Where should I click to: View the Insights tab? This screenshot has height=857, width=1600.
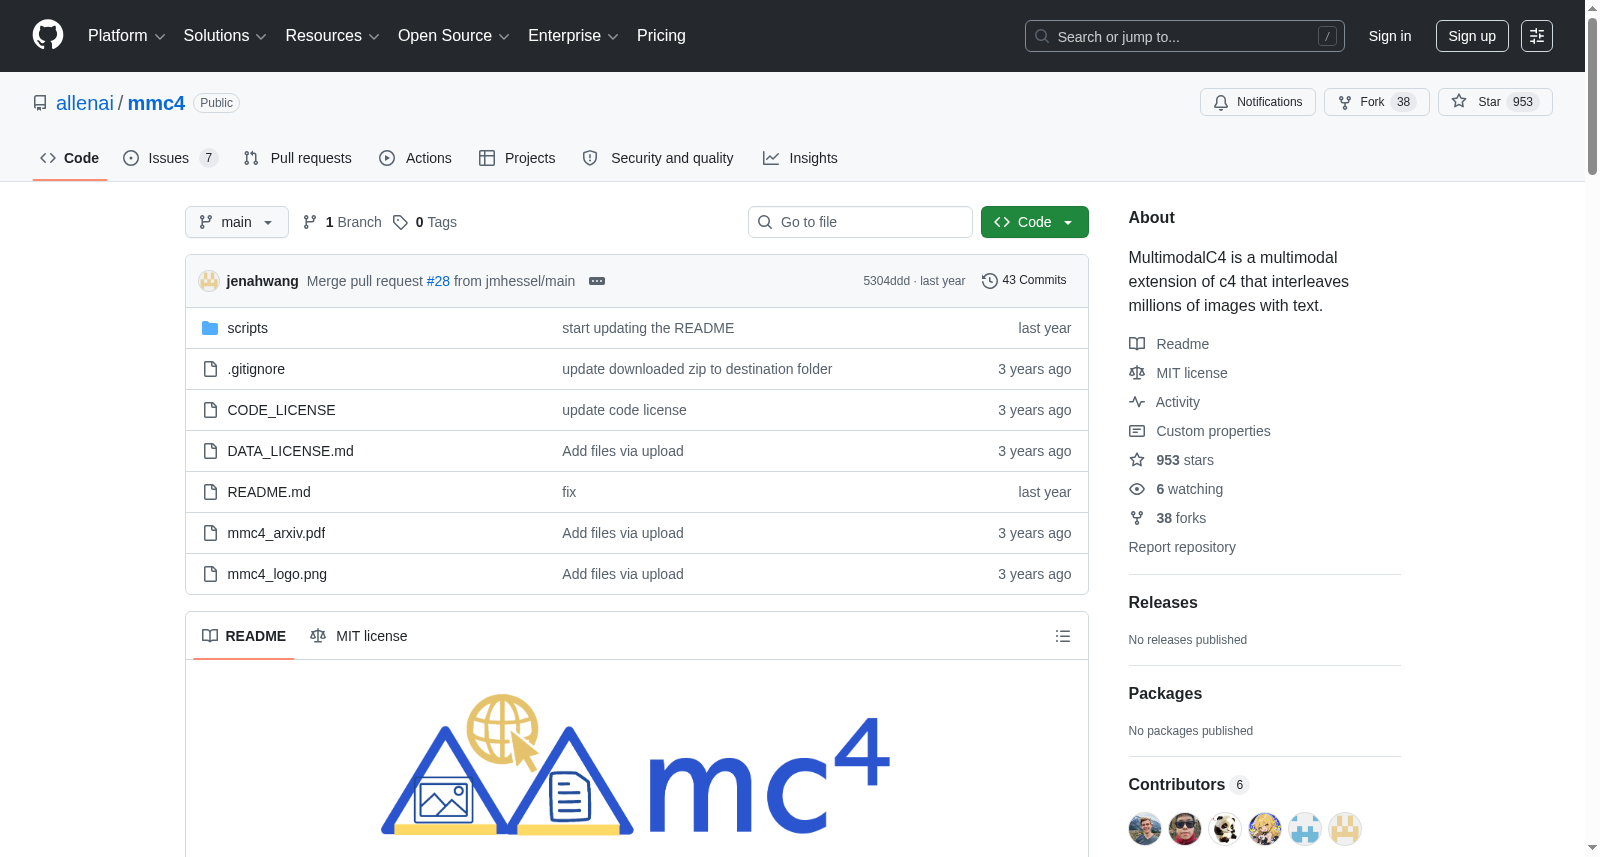800,158
